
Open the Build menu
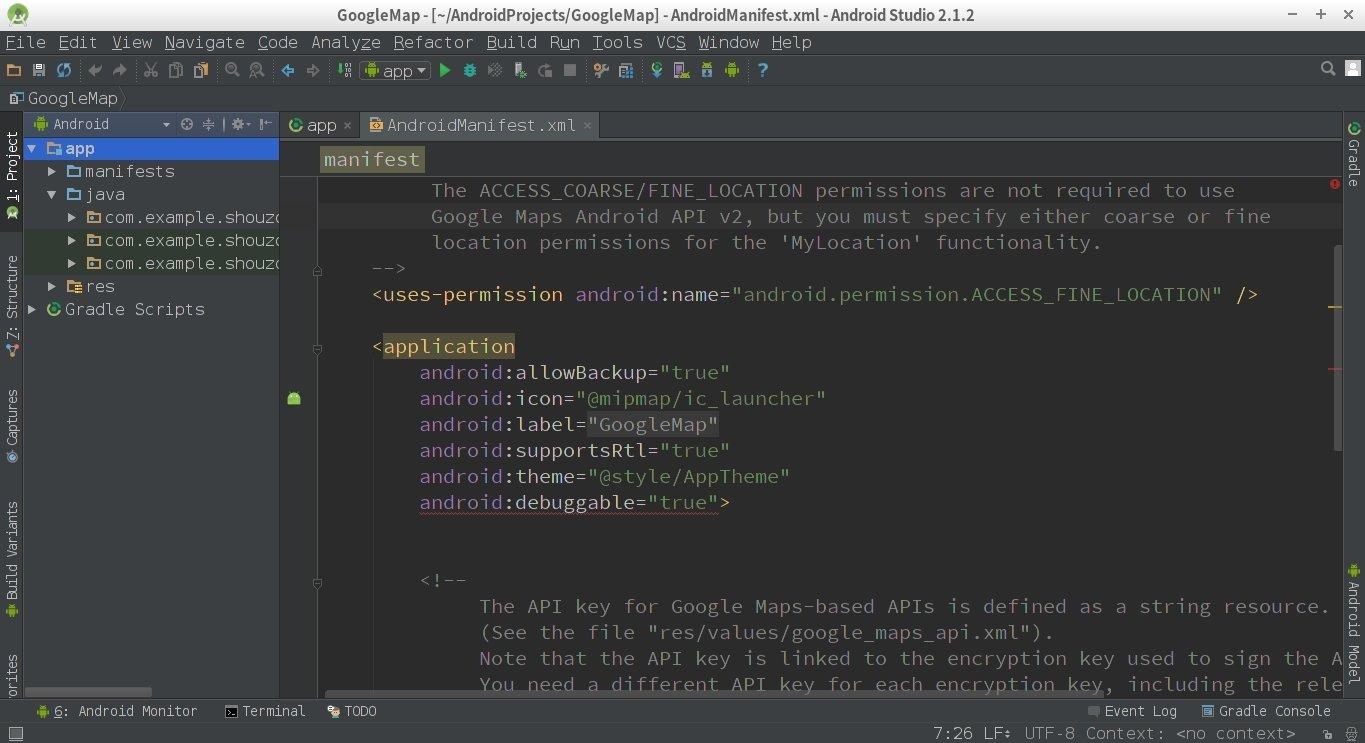click(x=512, y=42)
